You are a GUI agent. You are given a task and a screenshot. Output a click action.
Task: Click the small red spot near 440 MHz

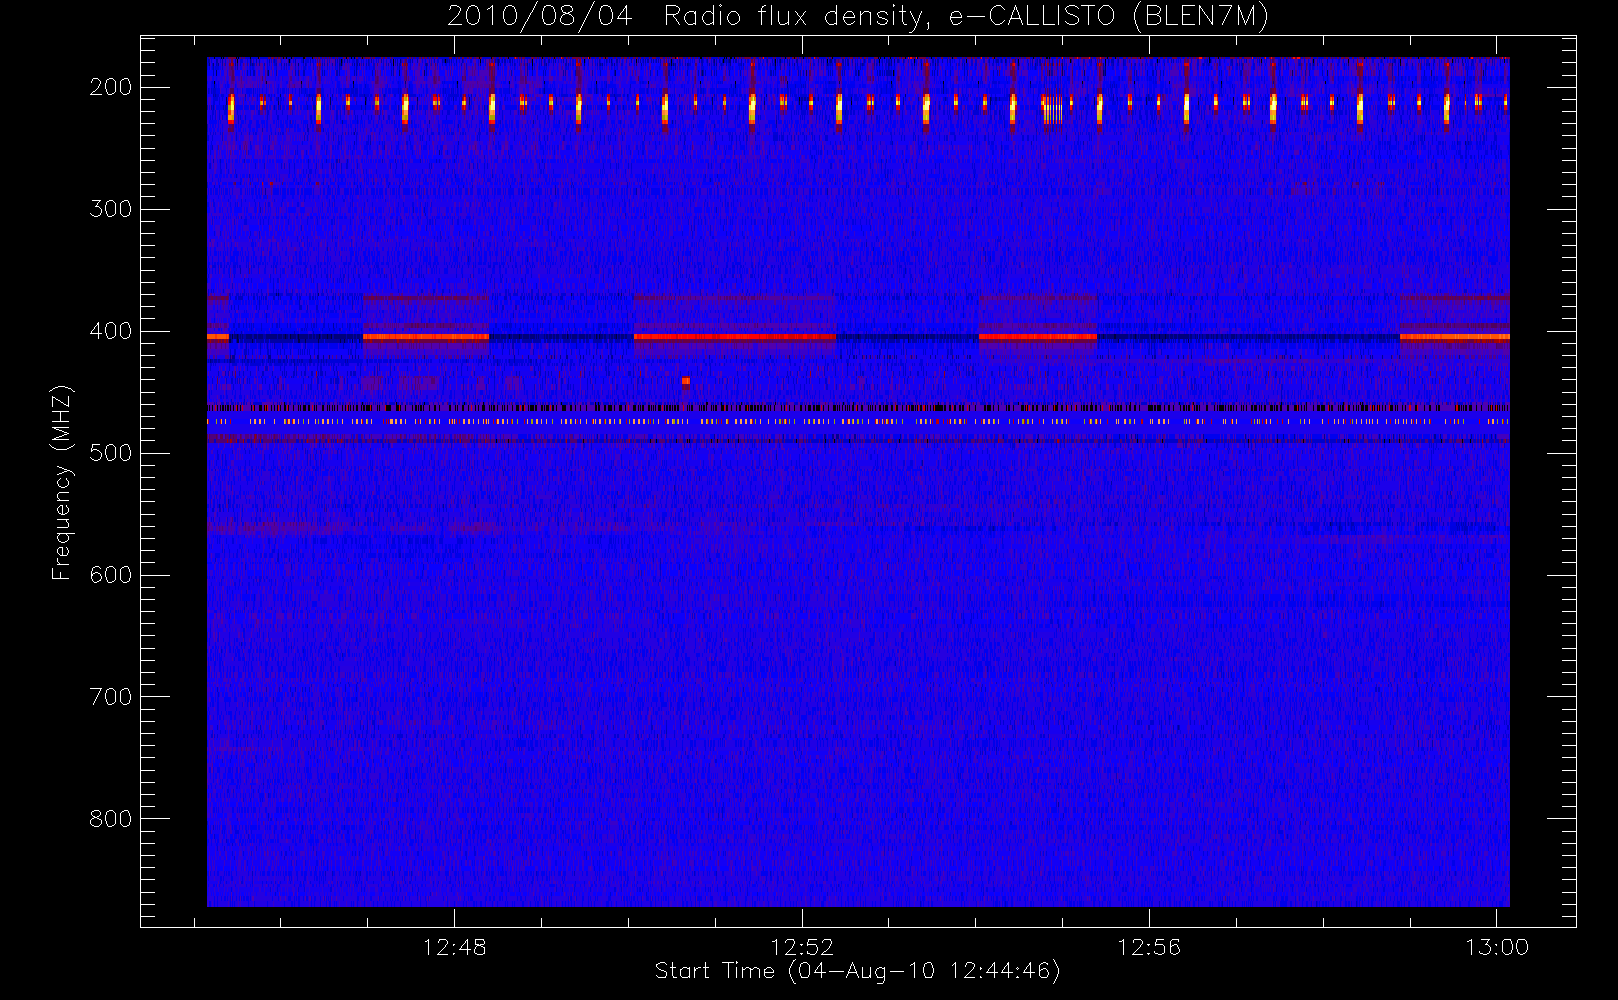click(685, 381)
